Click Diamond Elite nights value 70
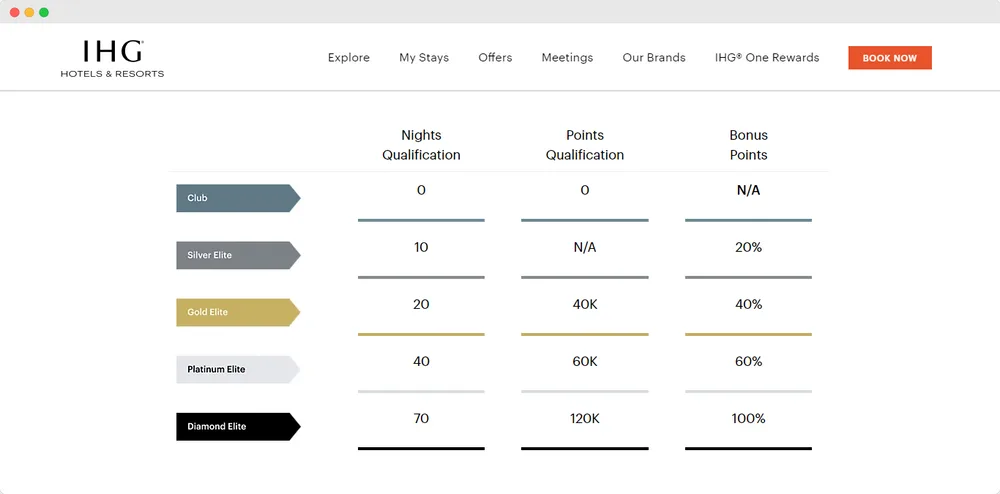Viewport: 1000px width, 494px height. tap(421, 418)
